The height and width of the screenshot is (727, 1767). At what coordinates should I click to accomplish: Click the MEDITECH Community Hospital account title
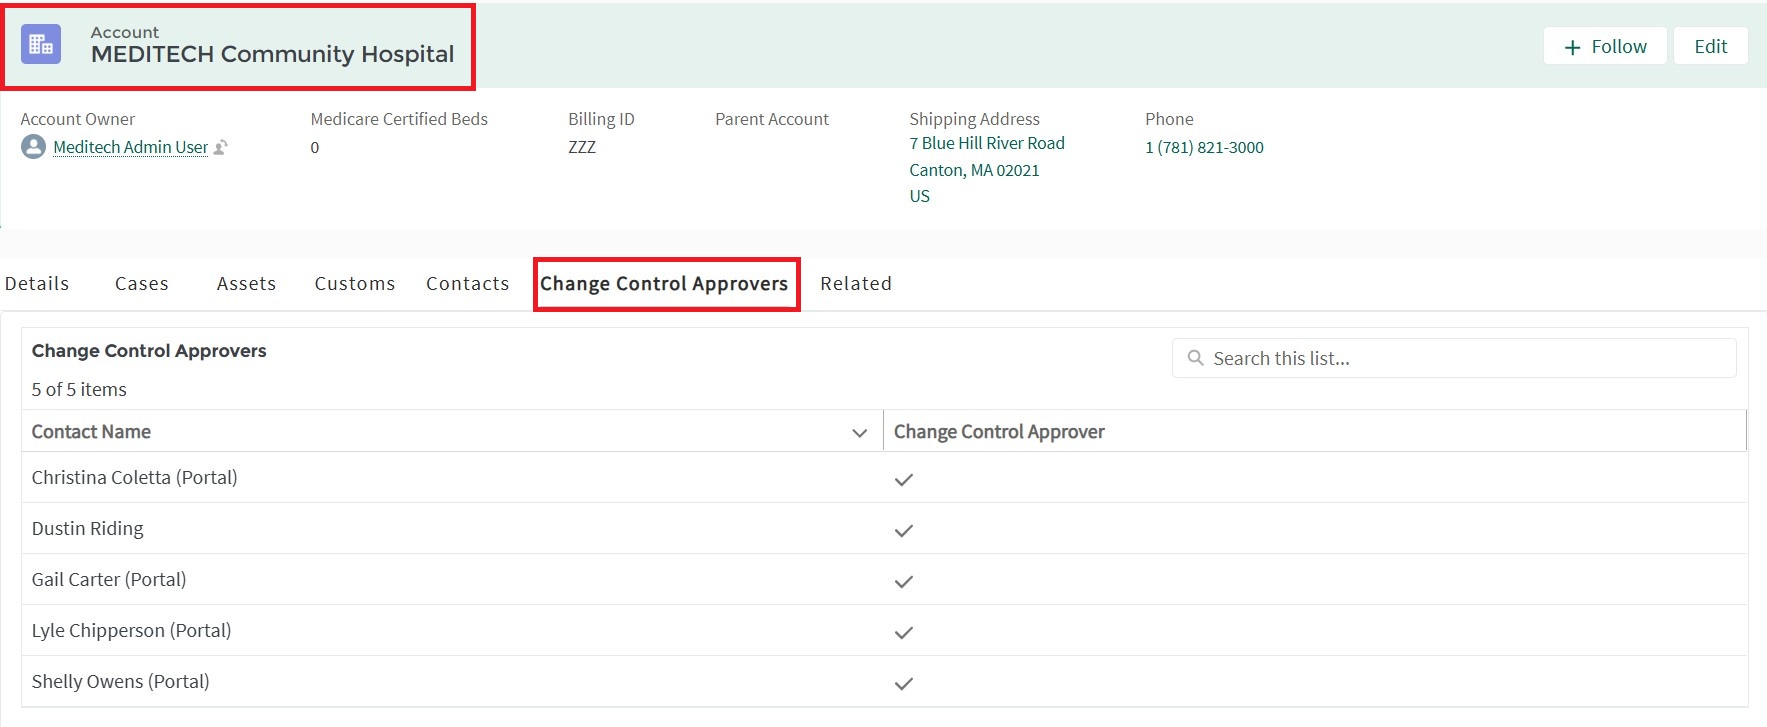pyautogui.click(x=272, y=54)
